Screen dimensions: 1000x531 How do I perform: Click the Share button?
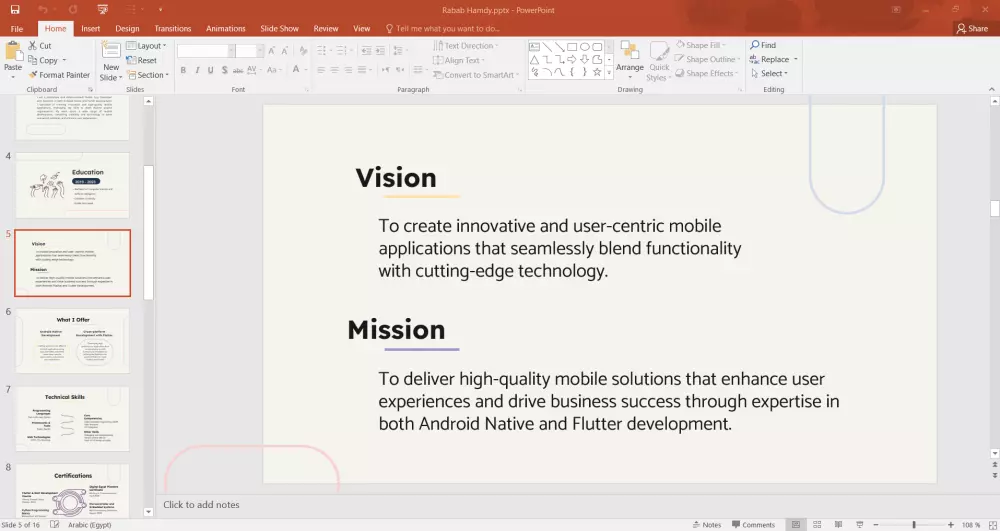(973, 29)
